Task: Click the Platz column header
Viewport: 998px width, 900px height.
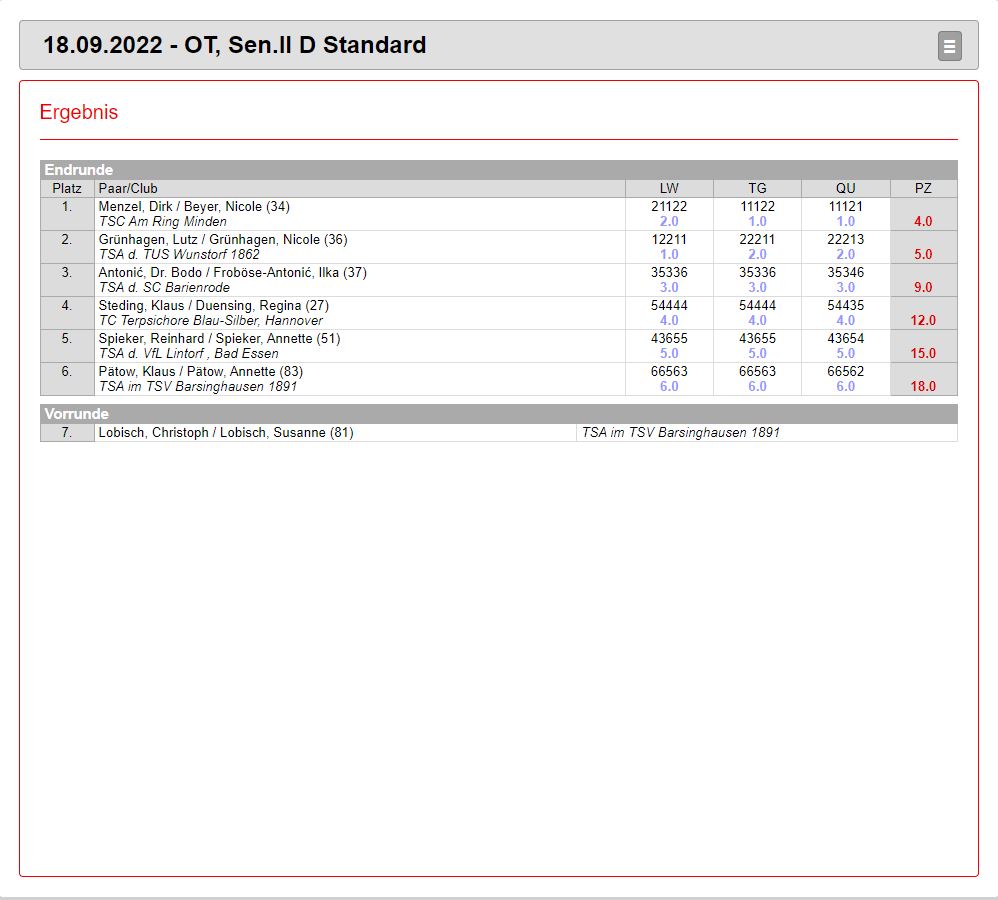Action: [x=67, y=188]
